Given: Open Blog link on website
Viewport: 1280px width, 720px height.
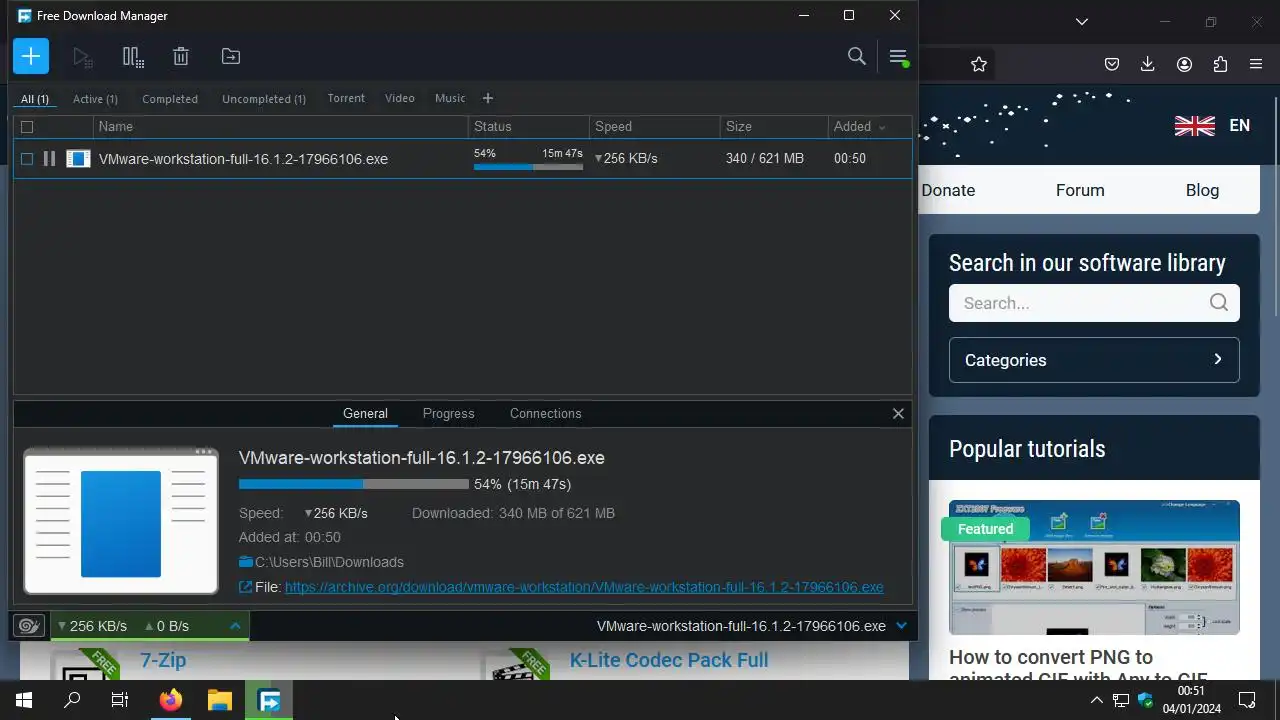Looking at the screenshot, I should [x=1202, y=190].
